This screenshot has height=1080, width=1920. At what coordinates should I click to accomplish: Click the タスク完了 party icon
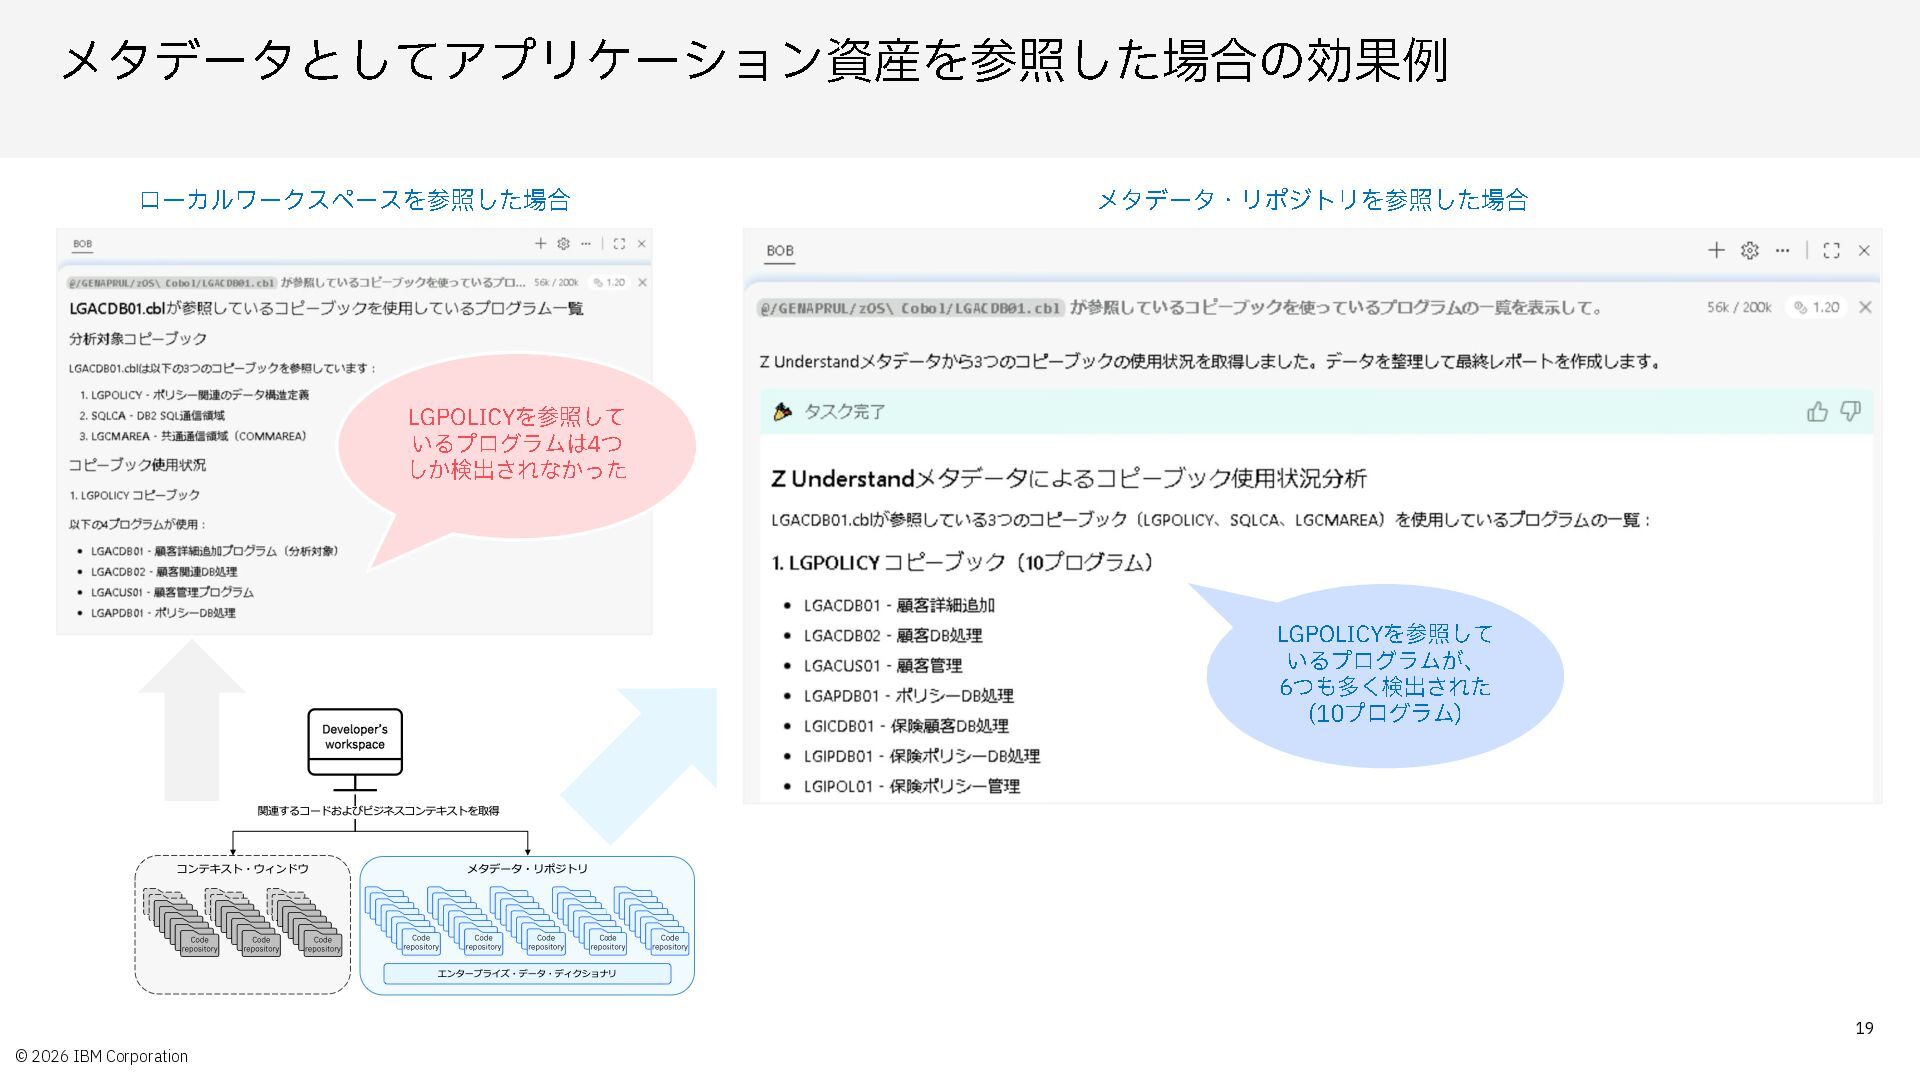point(783,411)
